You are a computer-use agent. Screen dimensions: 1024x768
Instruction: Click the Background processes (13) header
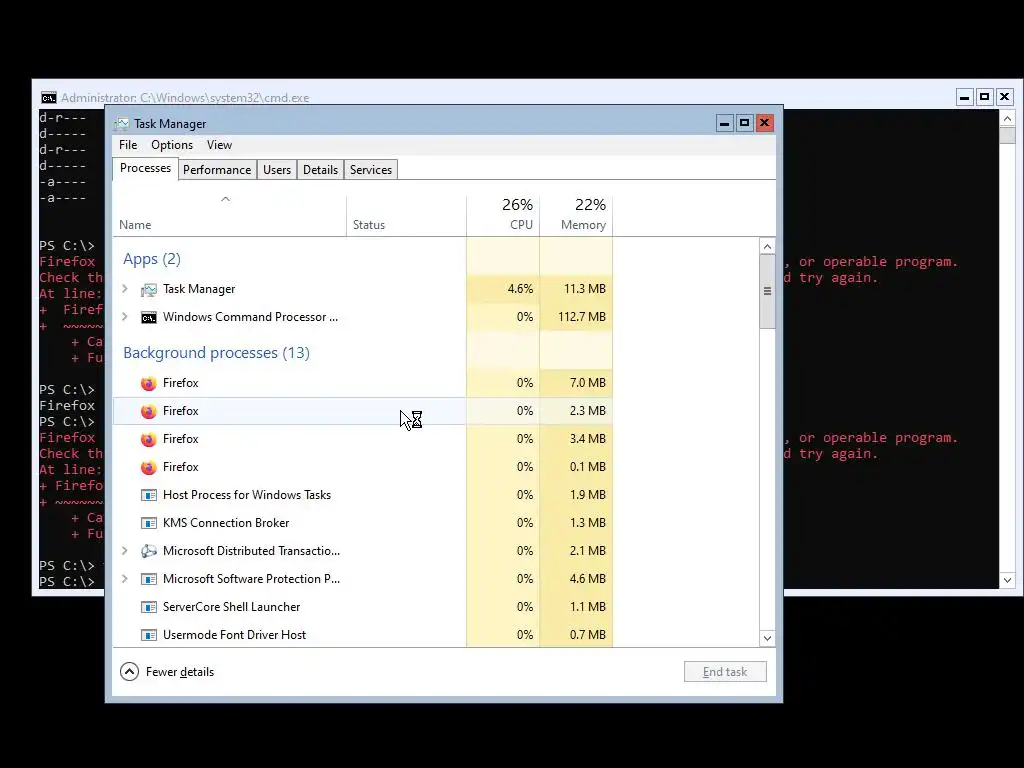click(216, 353)
